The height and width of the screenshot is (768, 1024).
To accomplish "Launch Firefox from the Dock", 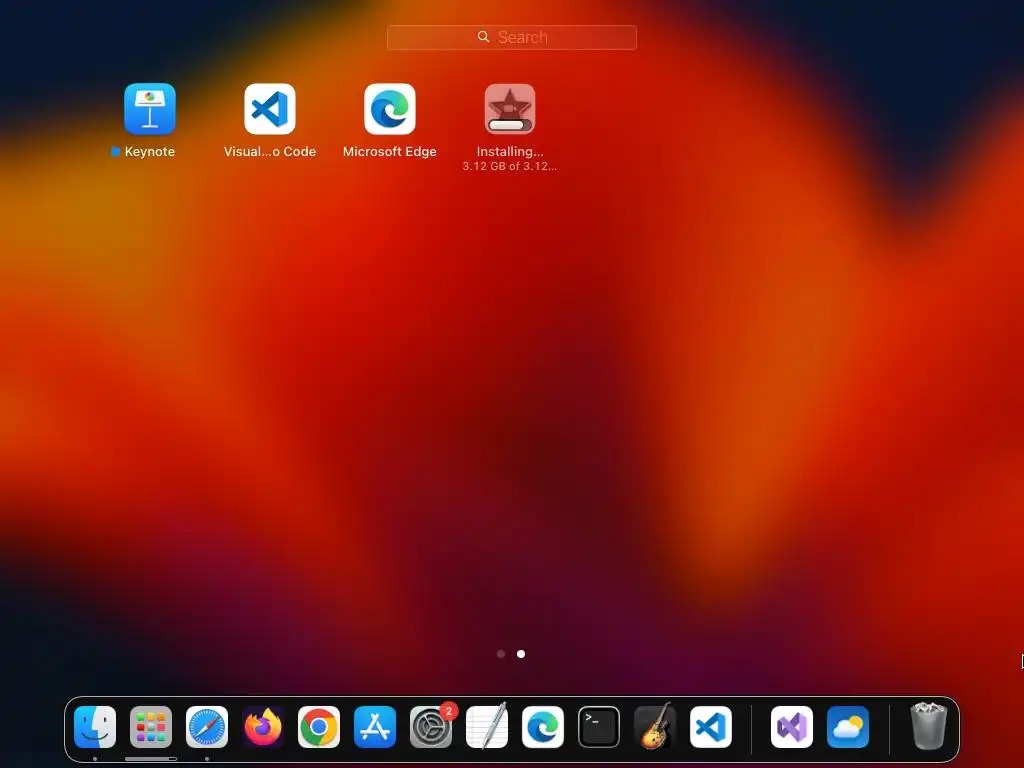I will click(263, 727).
